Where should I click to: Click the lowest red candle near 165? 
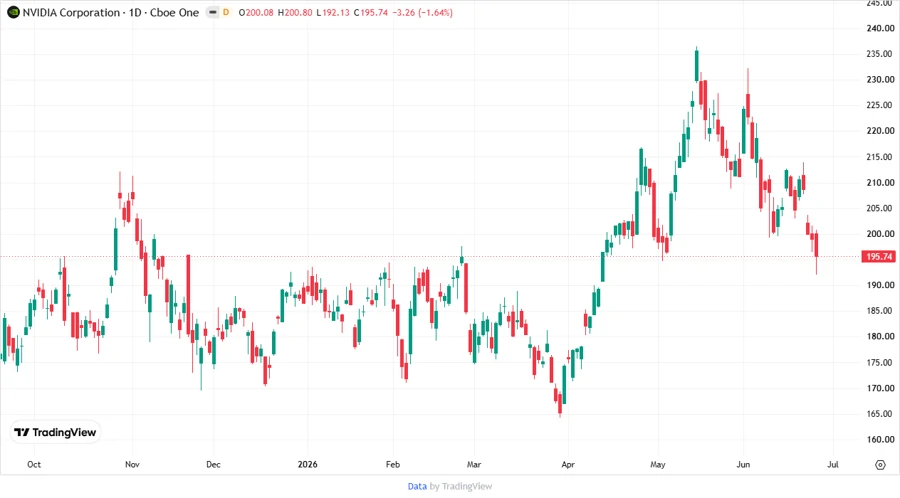point(560,403)
